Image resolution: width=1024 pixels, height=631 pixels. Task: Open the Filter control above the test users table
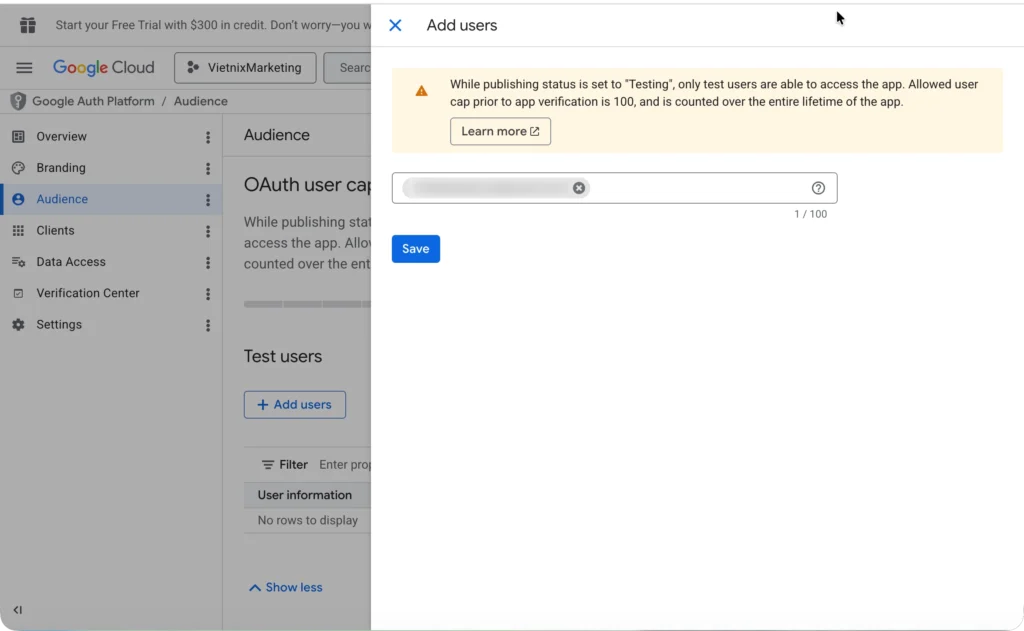(x=283, y=464)
